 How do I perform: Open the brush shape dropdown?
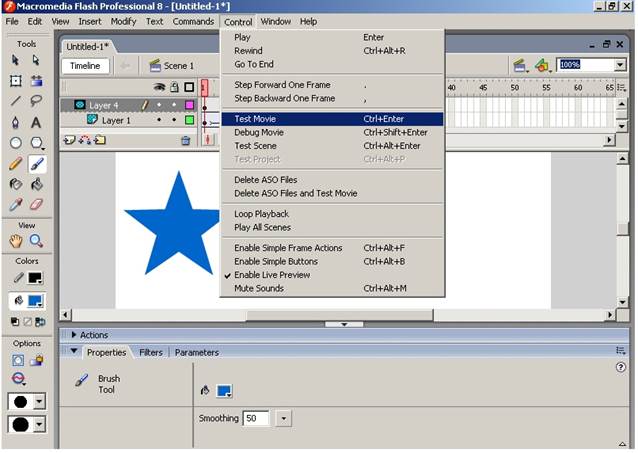point(39,425)
